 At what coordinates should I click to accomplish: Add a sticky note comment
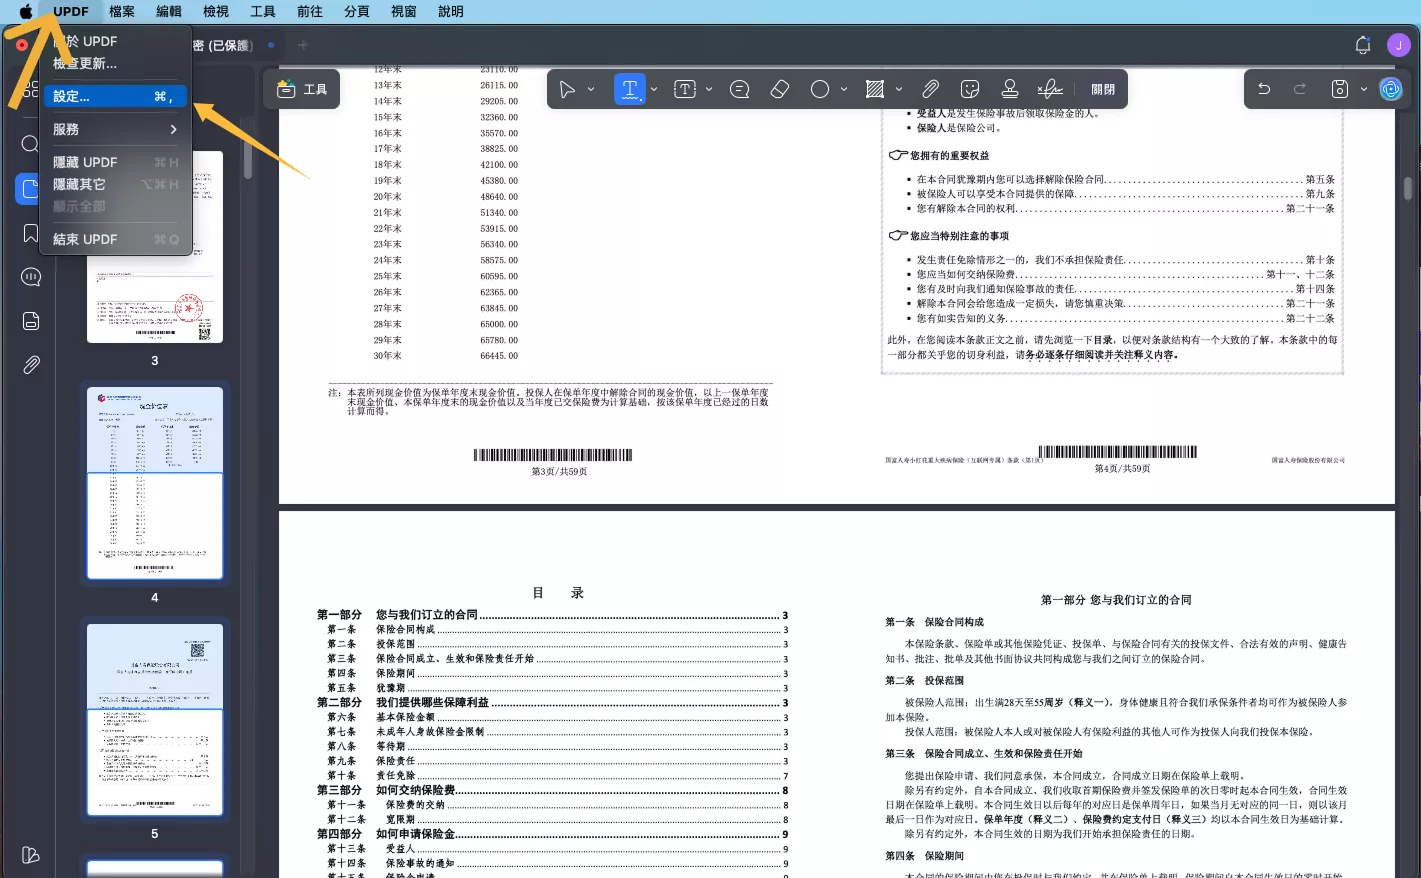click(x=740, y=89)
